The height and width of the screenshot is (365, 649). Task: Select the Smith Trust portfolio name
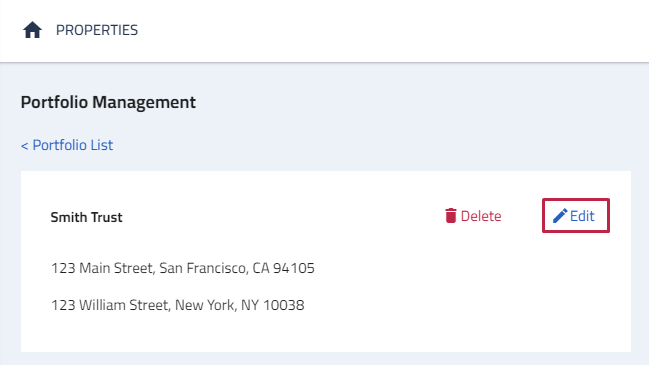87,217
